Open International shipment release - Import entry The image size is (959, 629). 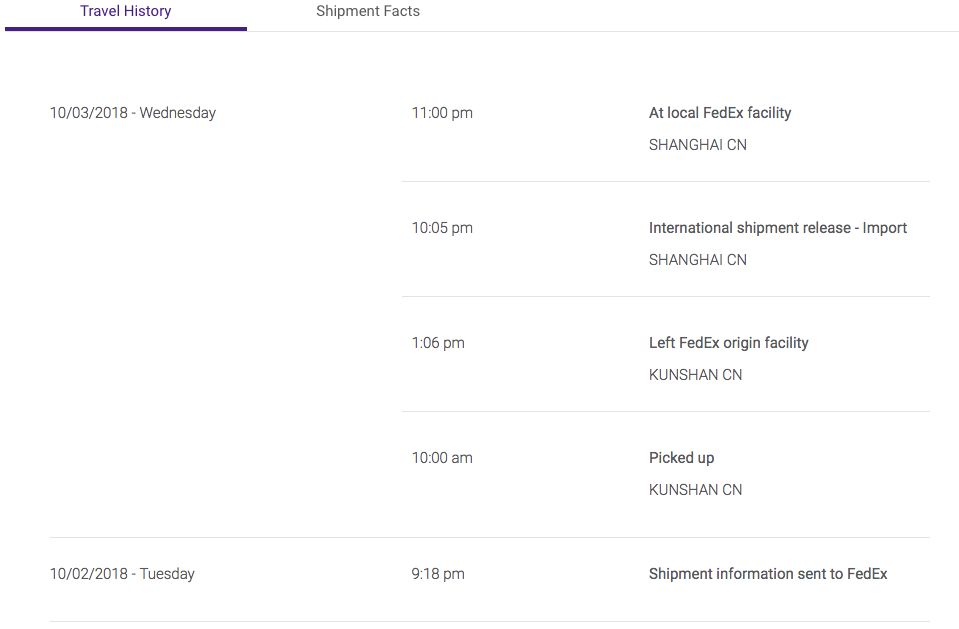tap(778, 228)
